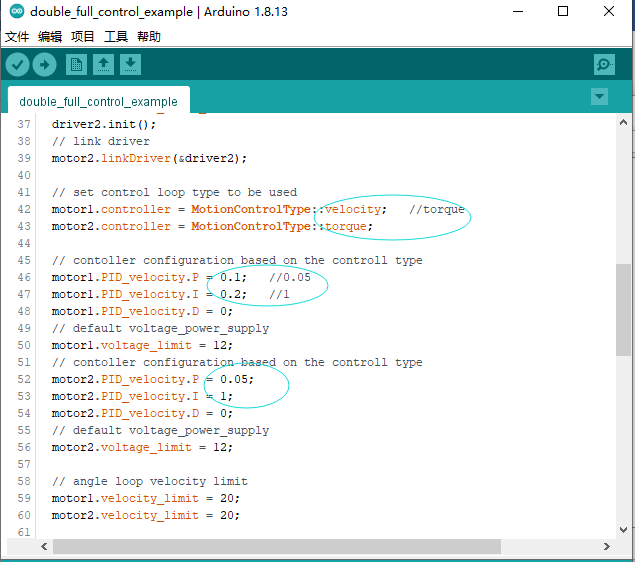The height and width of the screenshot is (562, 635).
Task: Click the motor1.voltage_limit = 12; line
Action: click(142, 345)
